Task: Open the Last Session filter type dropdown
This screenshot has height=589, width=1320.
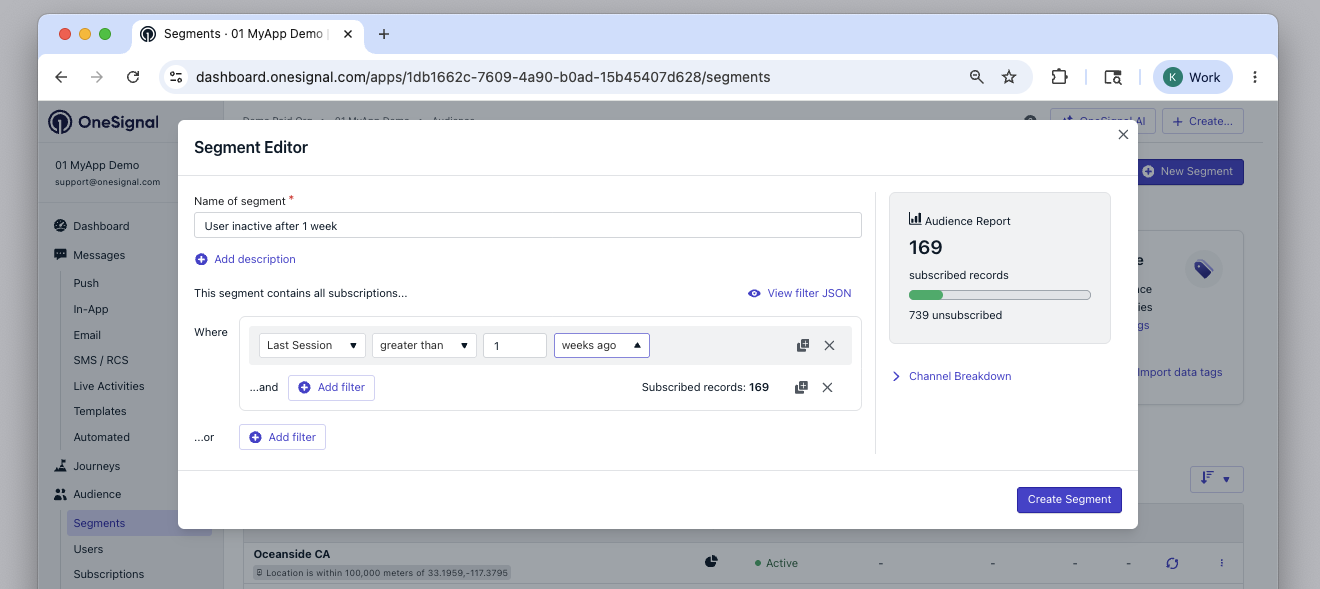Action: [x=312, y=345]
